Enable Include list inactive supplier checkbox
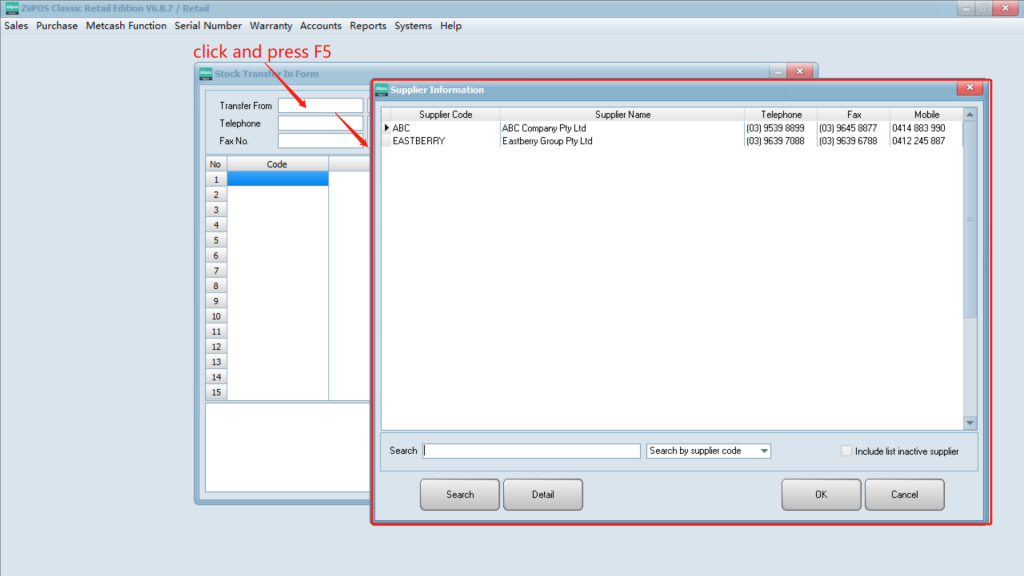The width and height of the screenshot is (1024, 576). (x=847, y=451)
